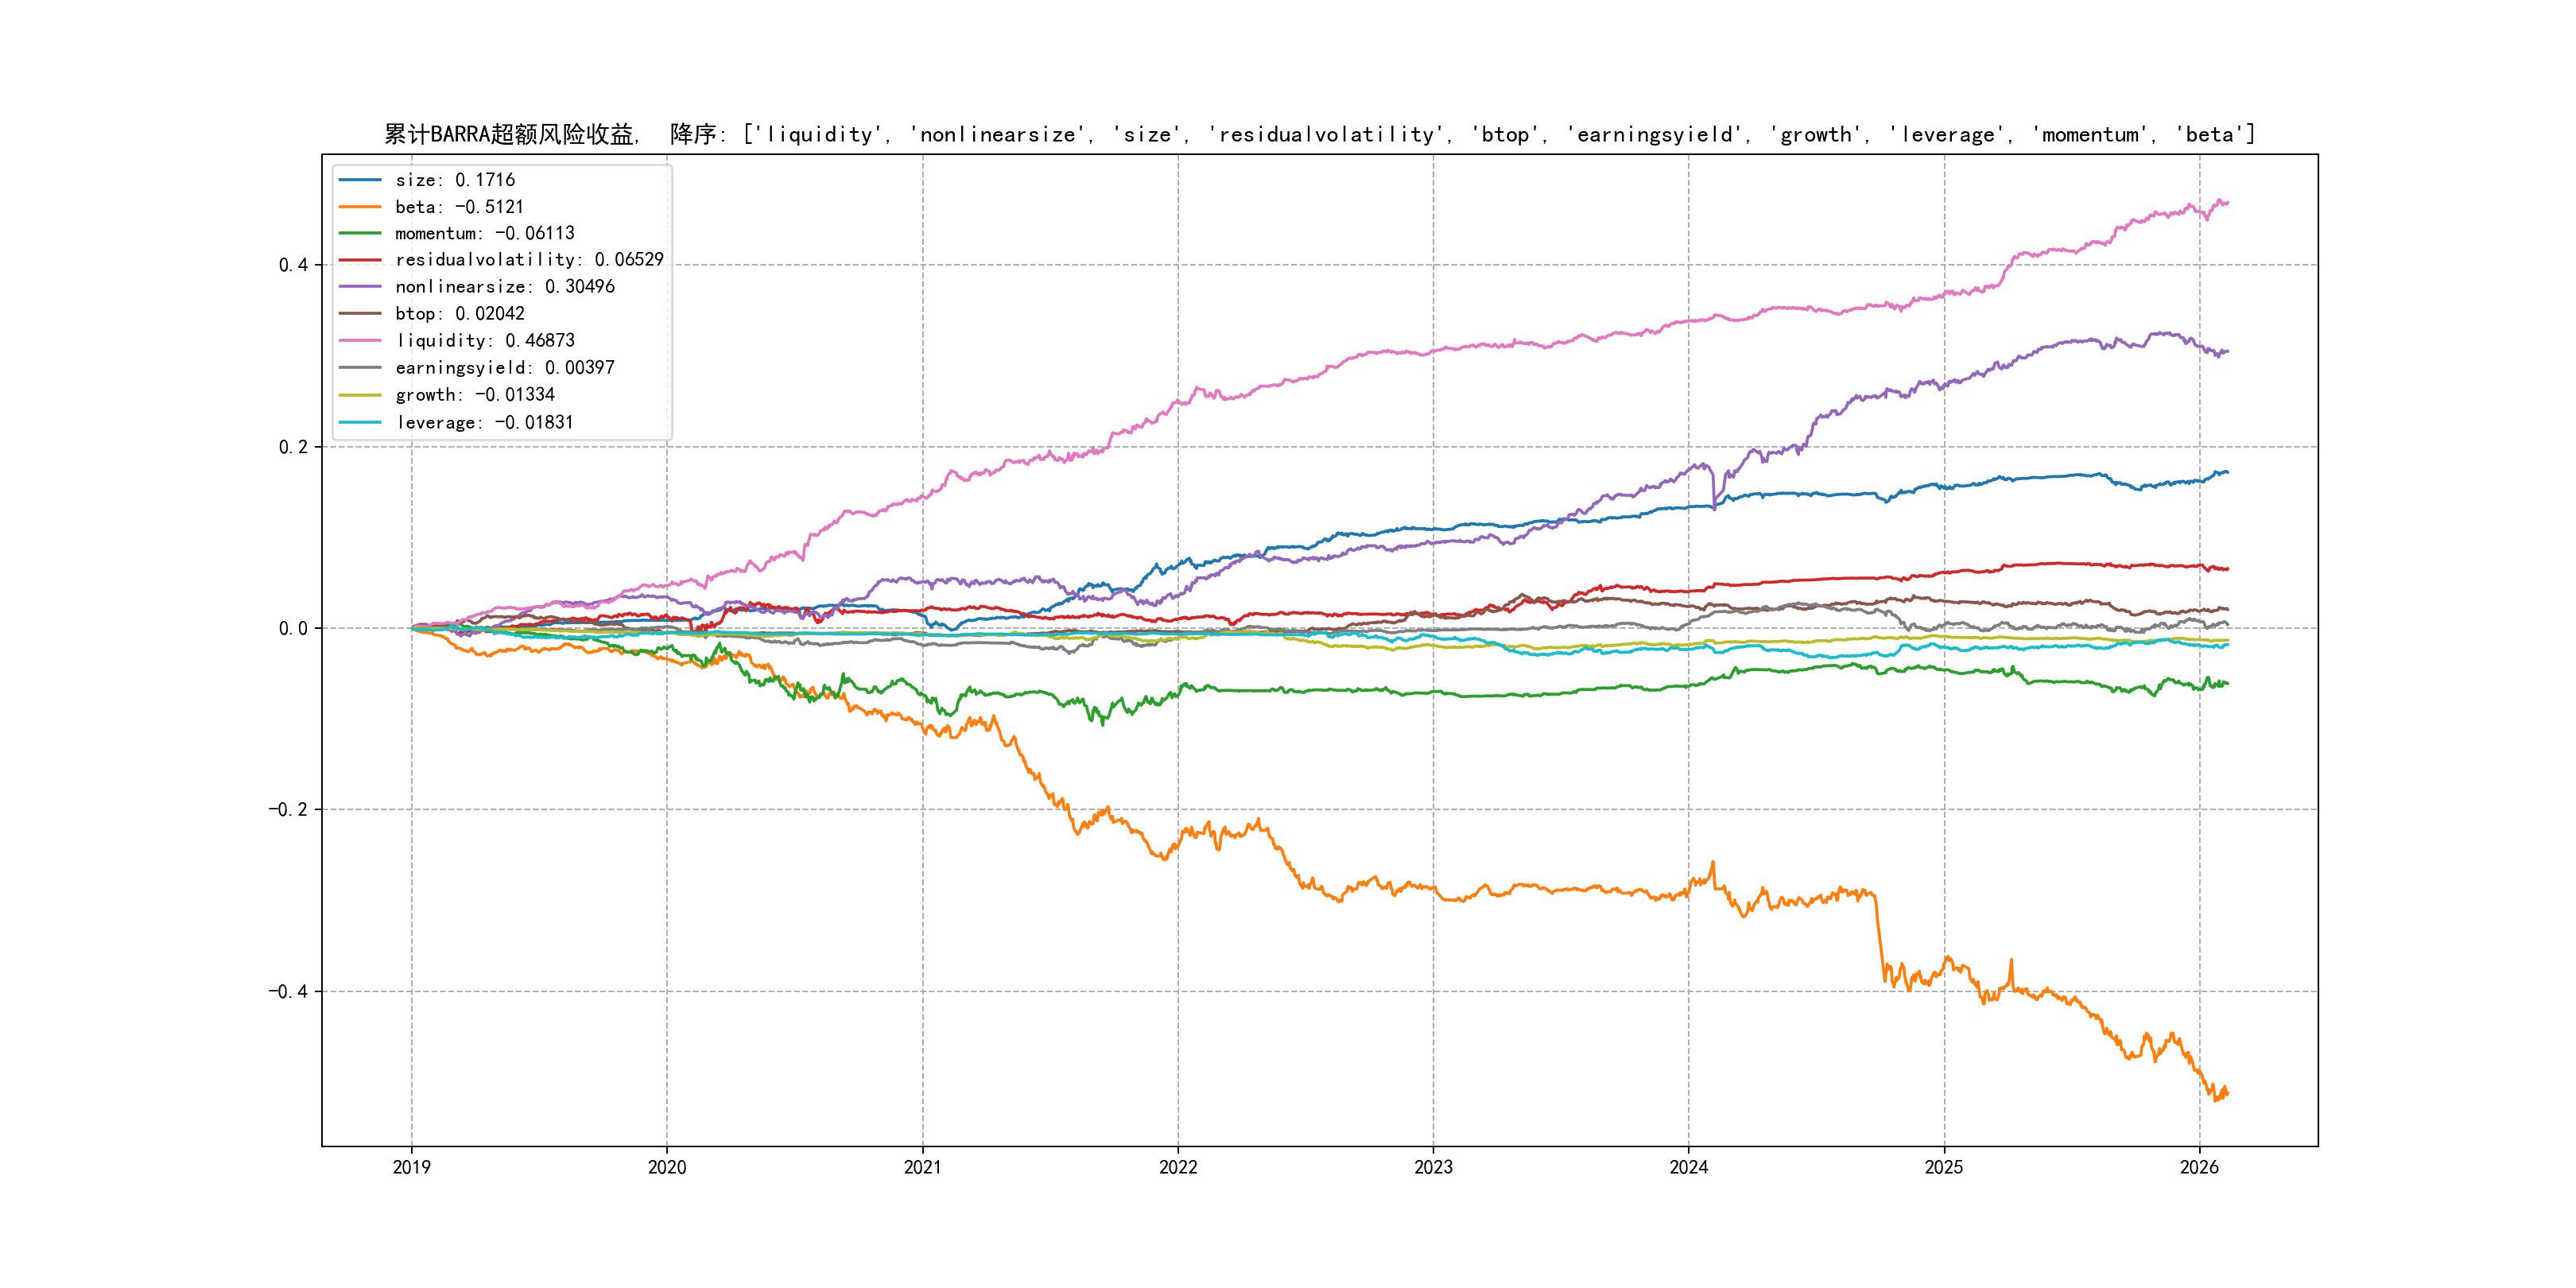Click the beta legend entry text

[459, 207]
